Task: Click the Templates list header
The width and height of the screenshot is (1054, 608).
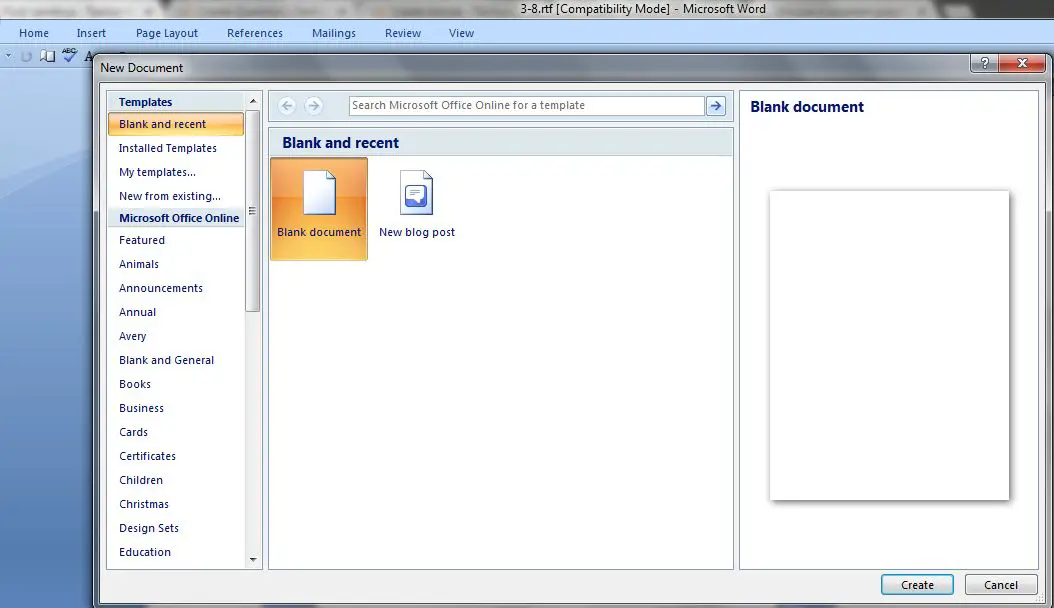Action: pos(176,102)
